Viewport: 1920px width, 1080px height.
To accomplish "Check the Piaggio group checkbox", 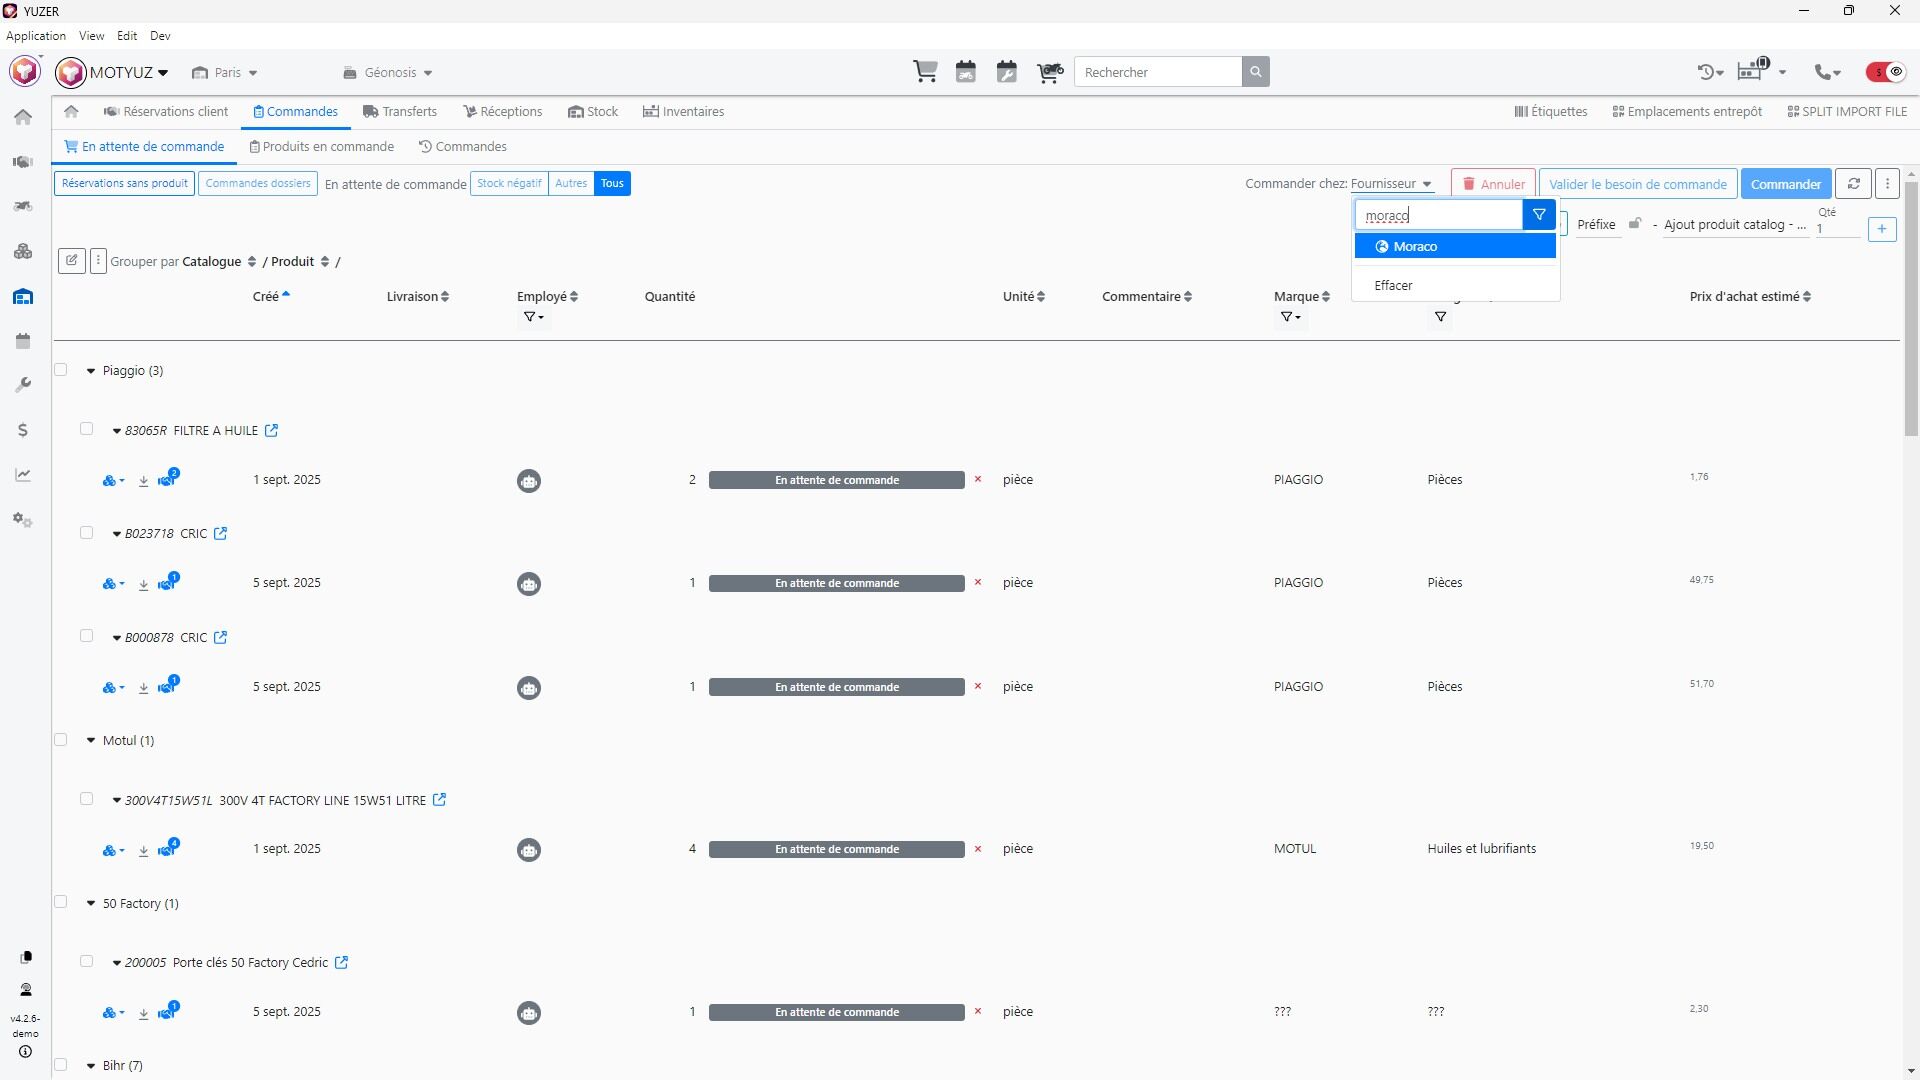I will (61, 370).
